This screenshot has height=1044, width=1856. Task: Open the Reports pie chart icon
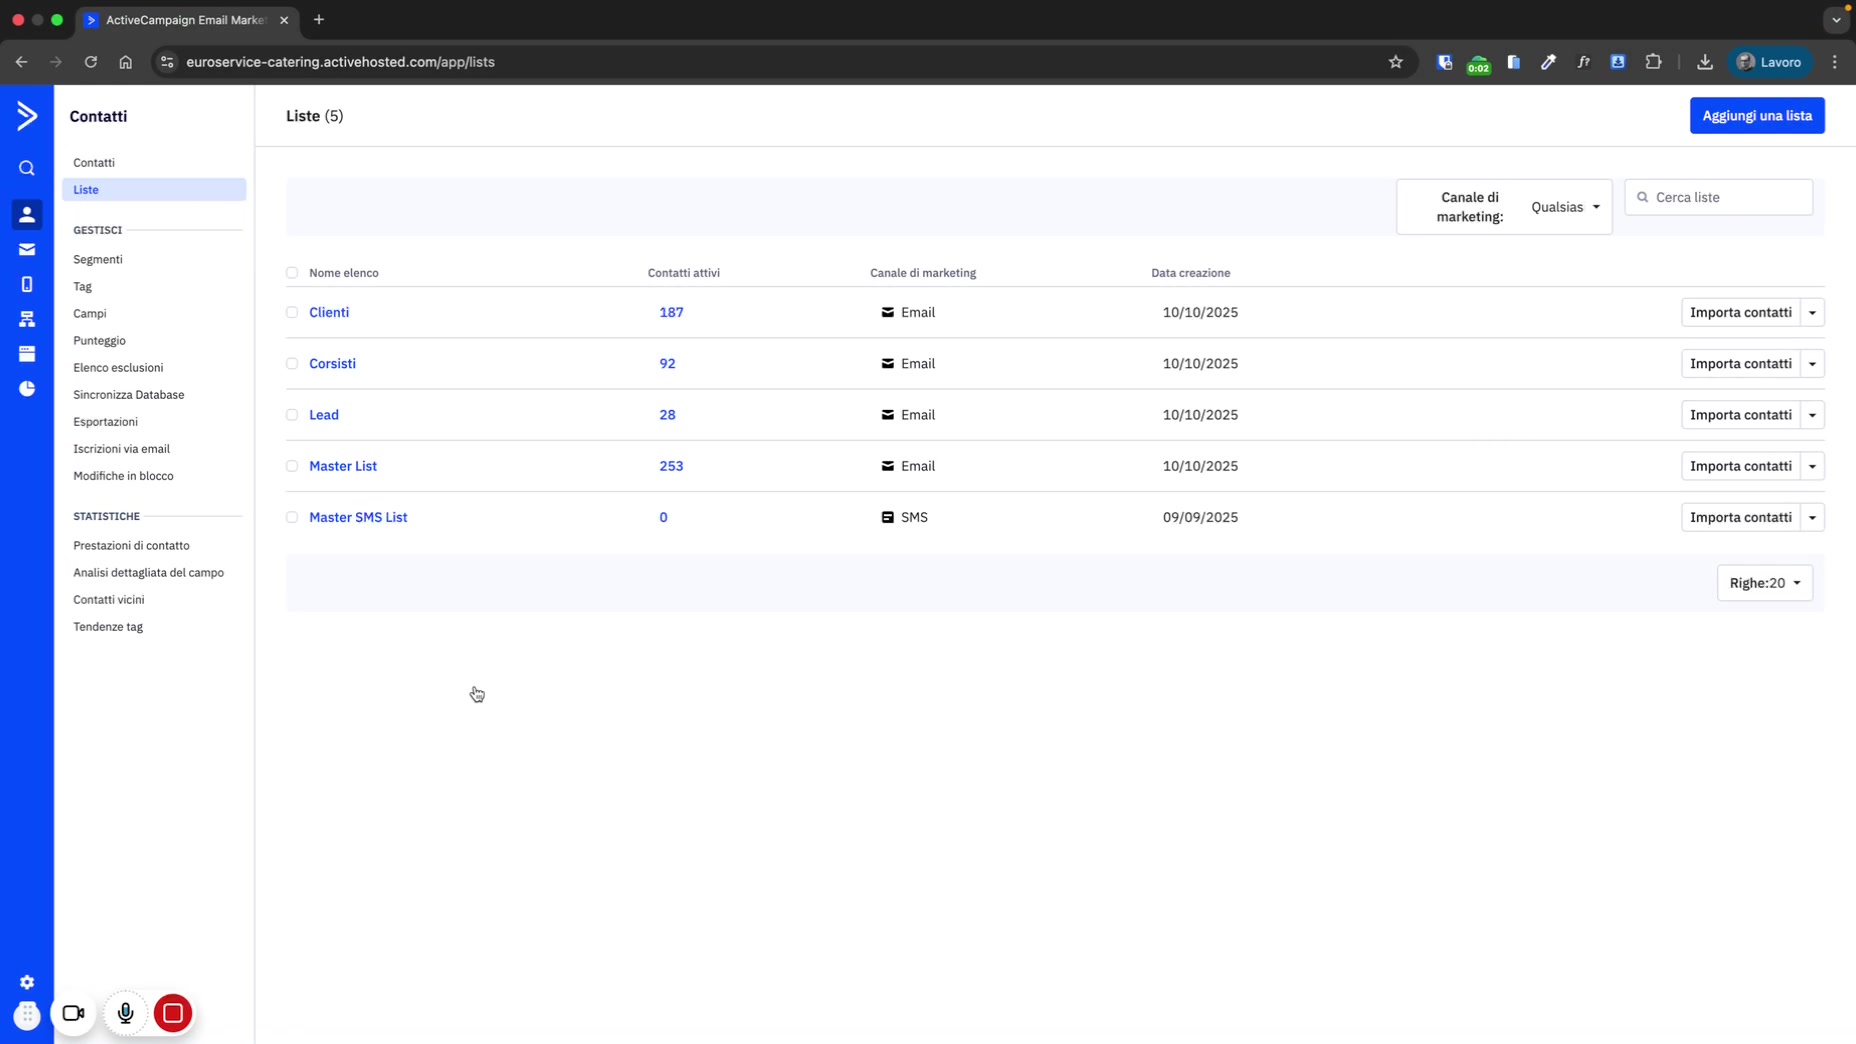tap(27, 389)
